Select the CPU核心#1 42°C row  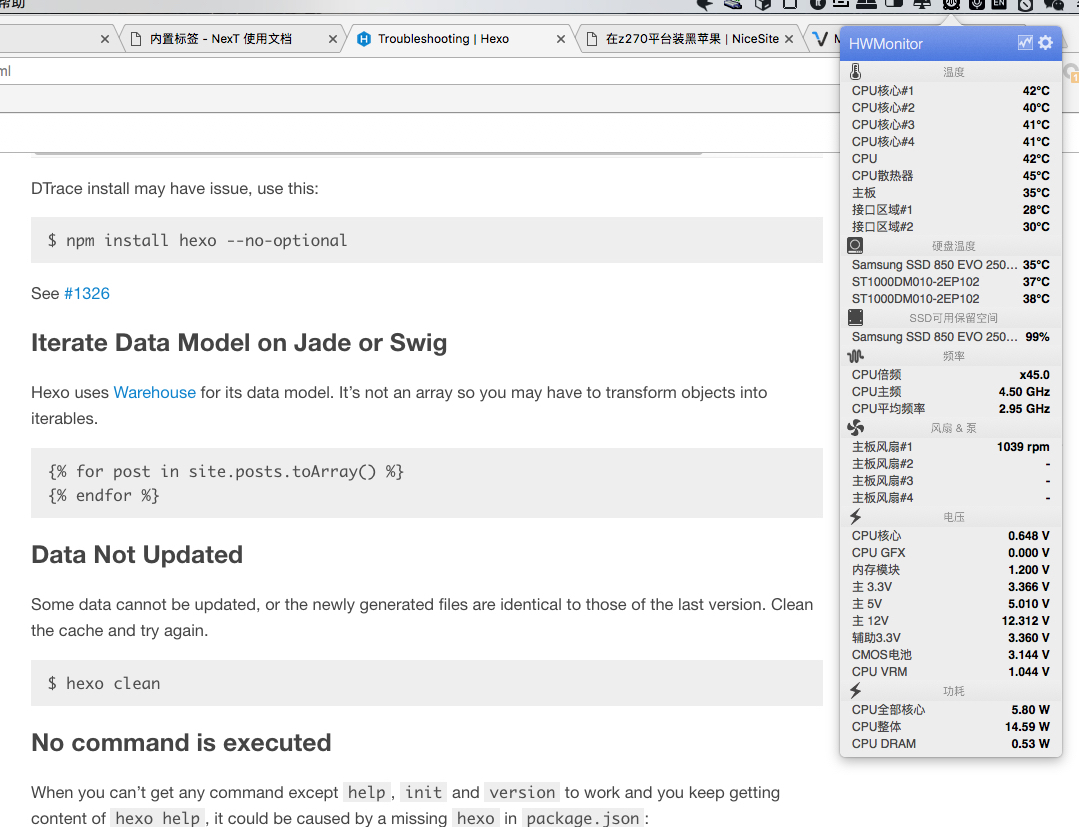[x=950, y=91]
